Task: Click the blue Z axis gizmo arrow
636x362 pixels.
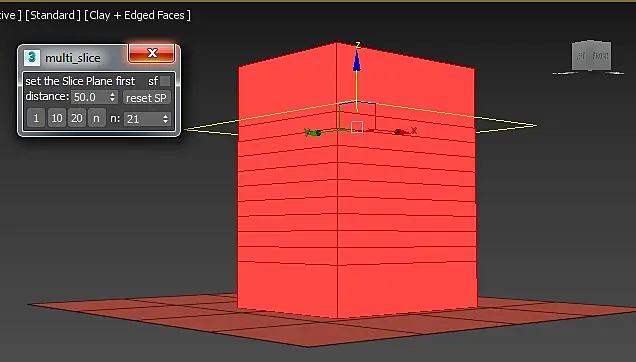Action: (x=357, y=62)
